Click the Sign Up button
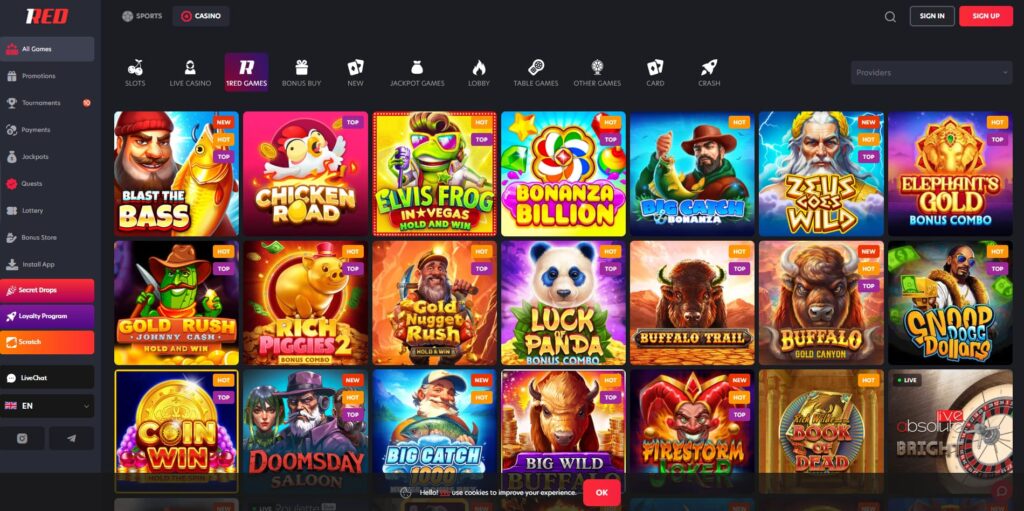 coord(985,16)
